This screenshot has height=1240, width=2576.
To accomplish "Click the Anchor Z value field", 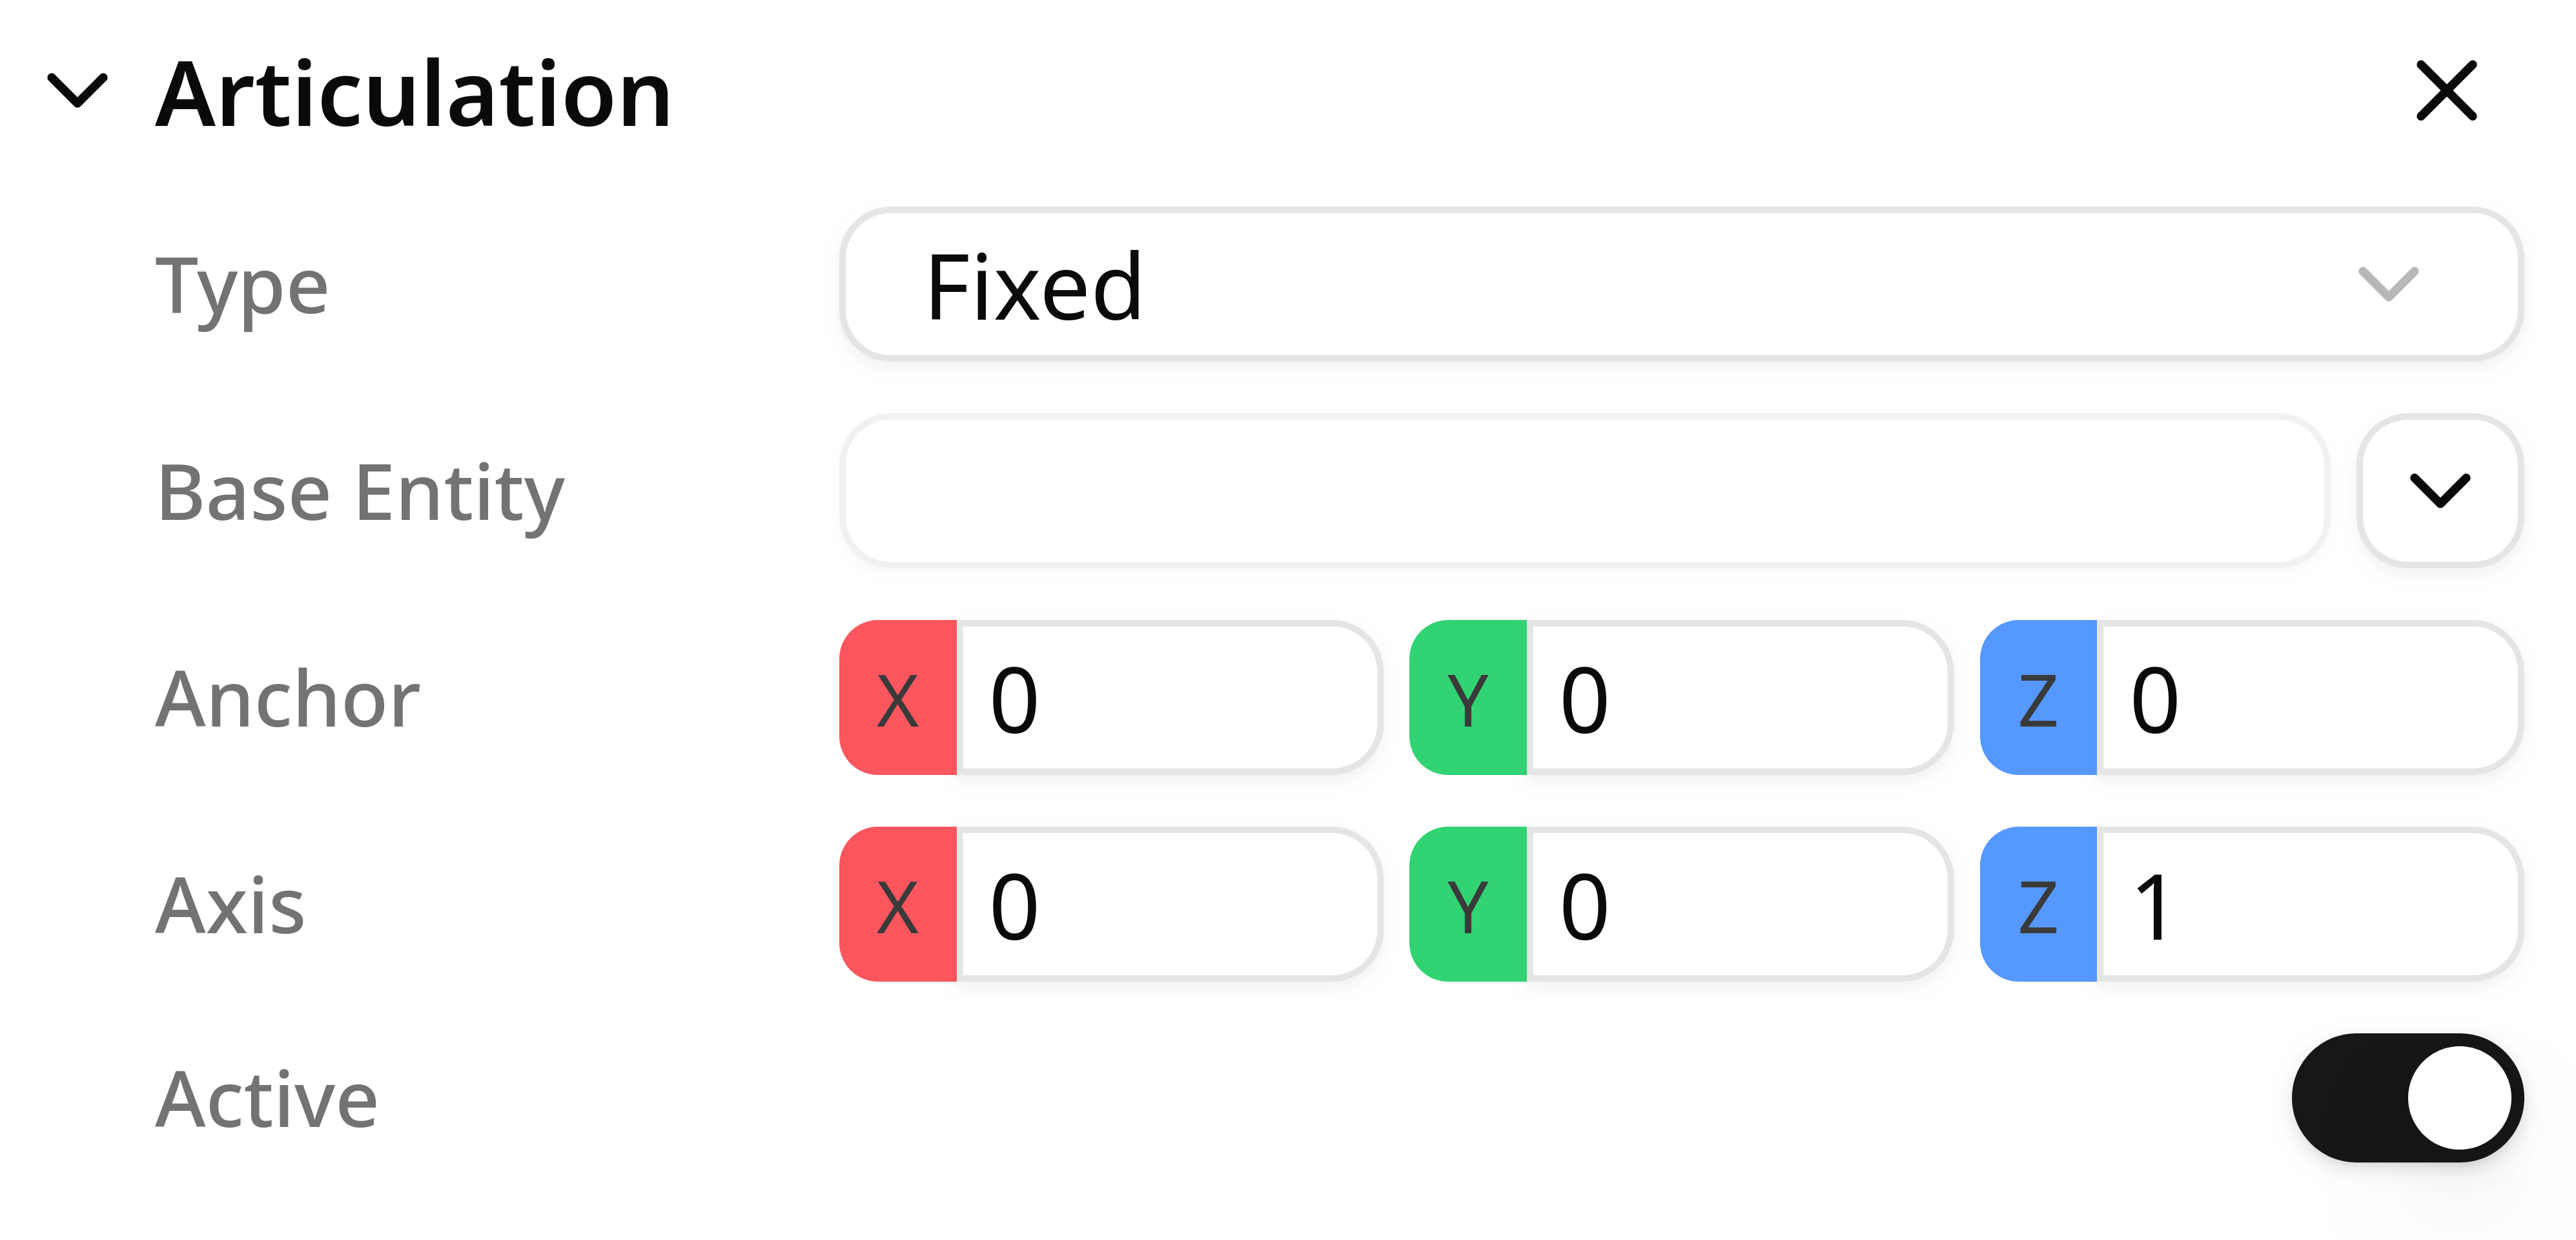I will tap(2307, 698).
